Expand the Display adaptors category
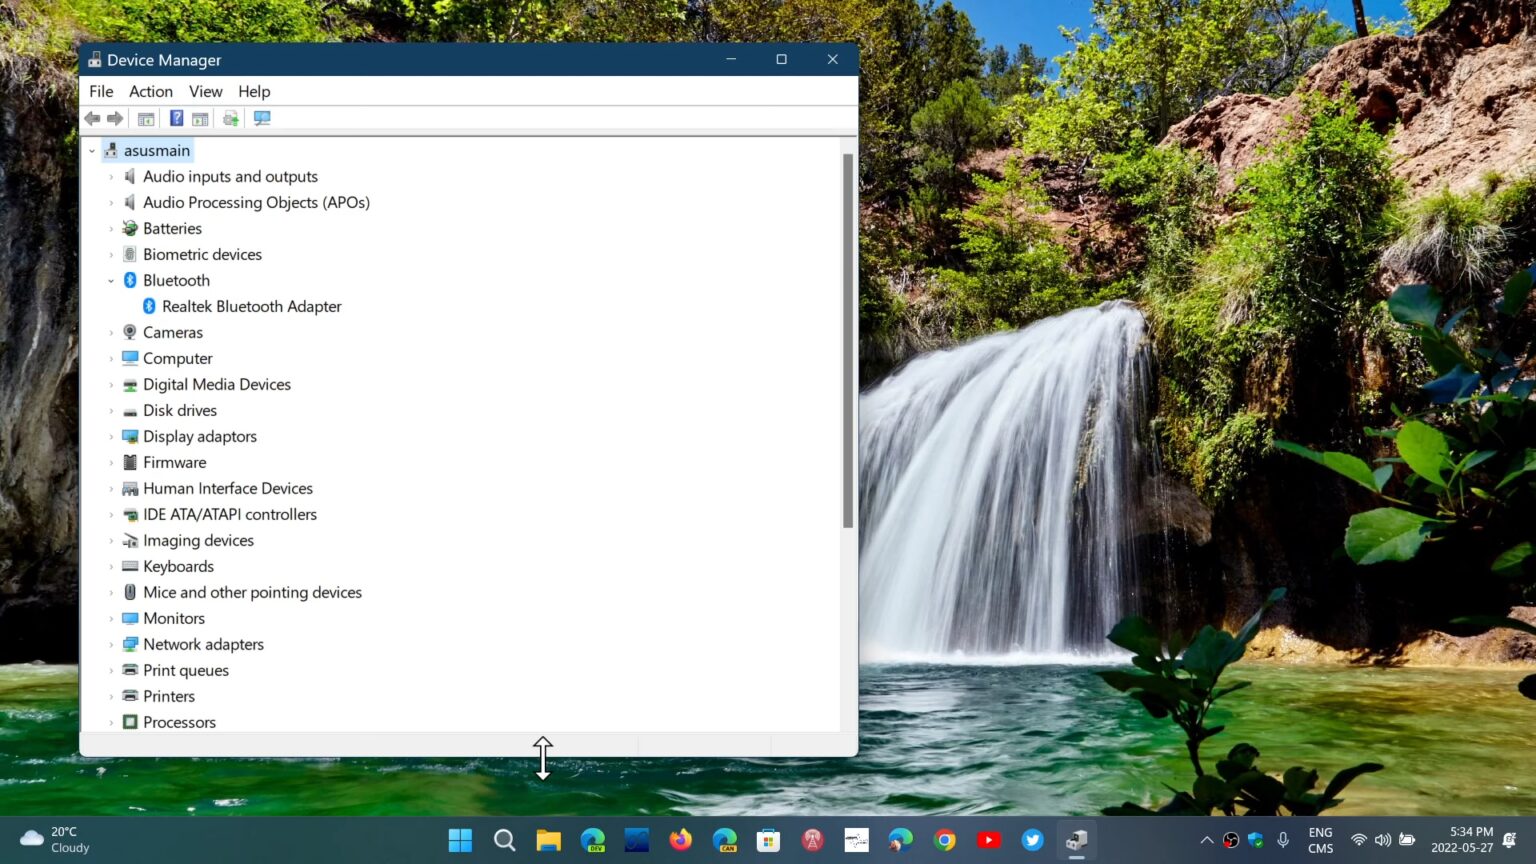 (x=111, y=437)
